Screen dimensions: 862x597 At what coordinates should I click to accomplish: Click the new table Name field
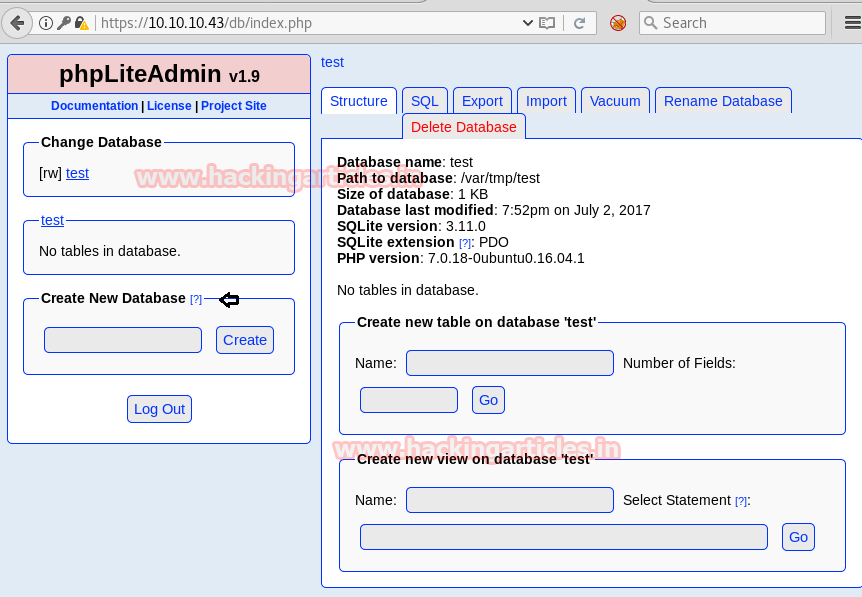tap(510, 363)
